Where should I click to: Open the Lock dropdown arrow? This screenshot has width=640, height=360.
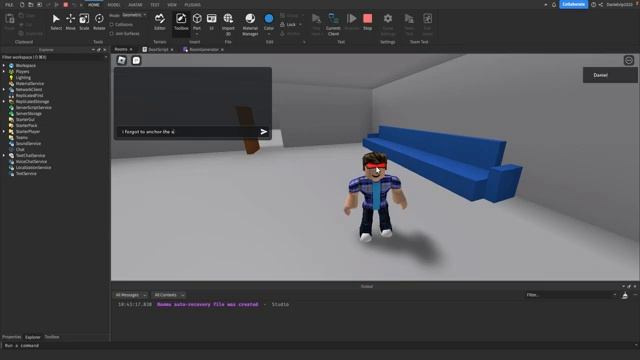[x=300, y=24]
